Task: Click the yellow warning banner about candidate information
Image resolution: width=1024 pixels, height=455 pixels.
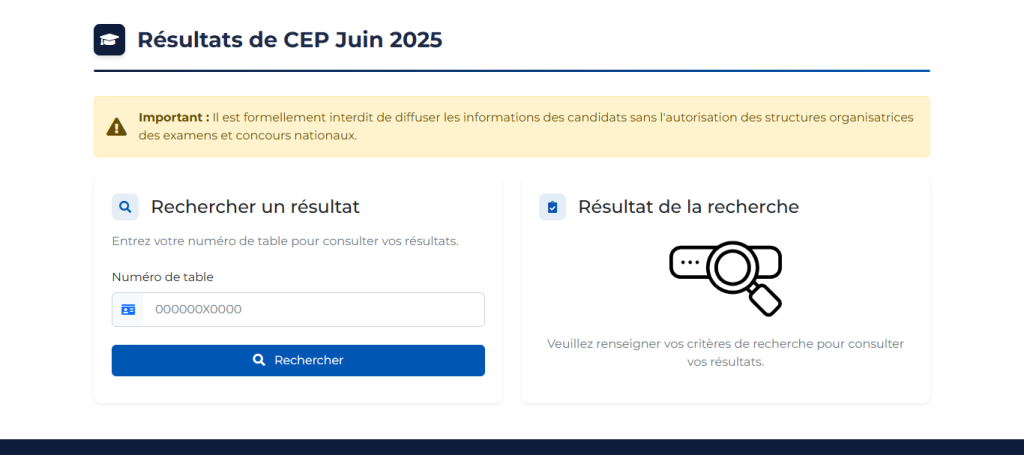Action: pos(512,127)
